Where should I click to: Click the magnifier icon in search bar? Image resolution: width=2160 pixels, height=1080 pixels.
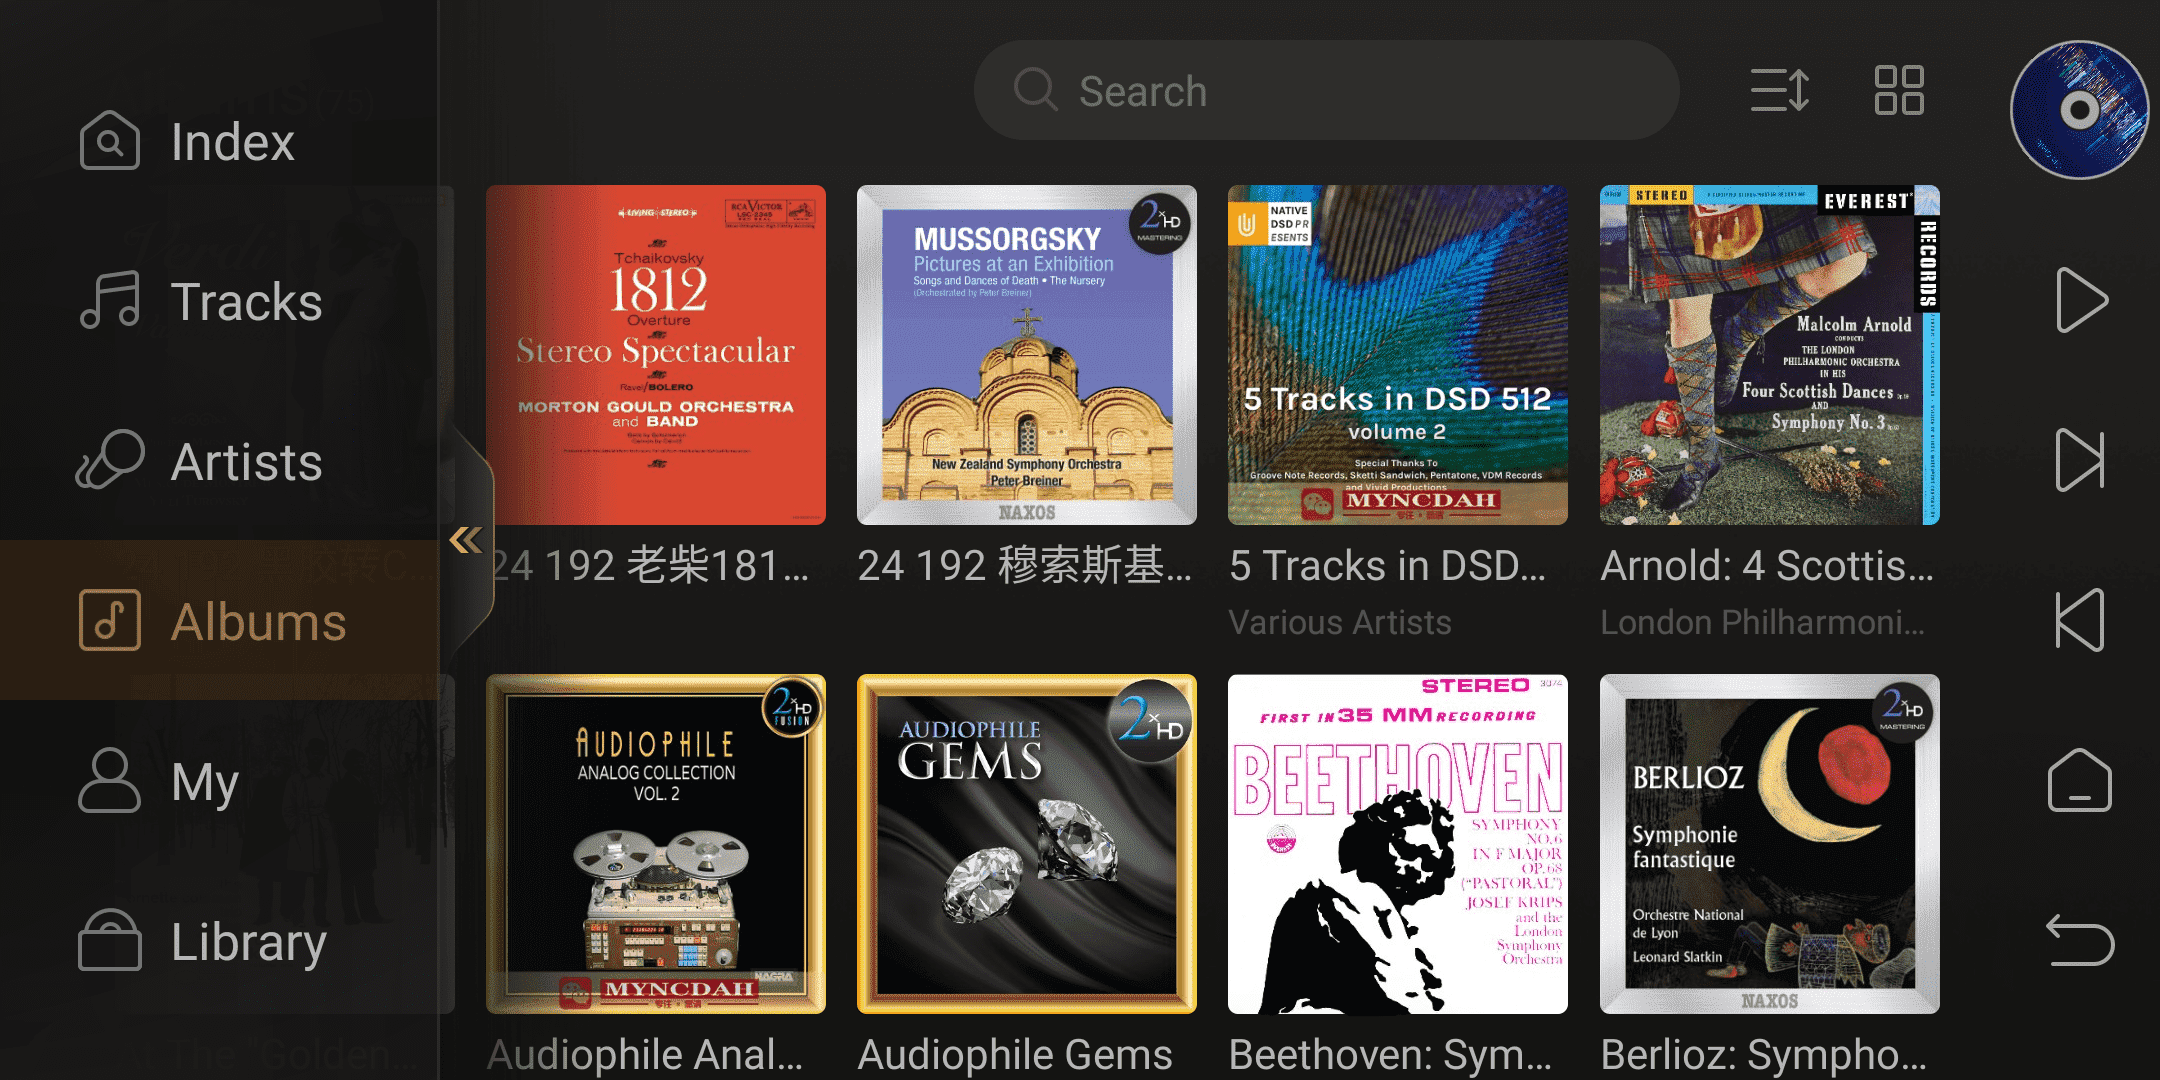pos(1035,90)
